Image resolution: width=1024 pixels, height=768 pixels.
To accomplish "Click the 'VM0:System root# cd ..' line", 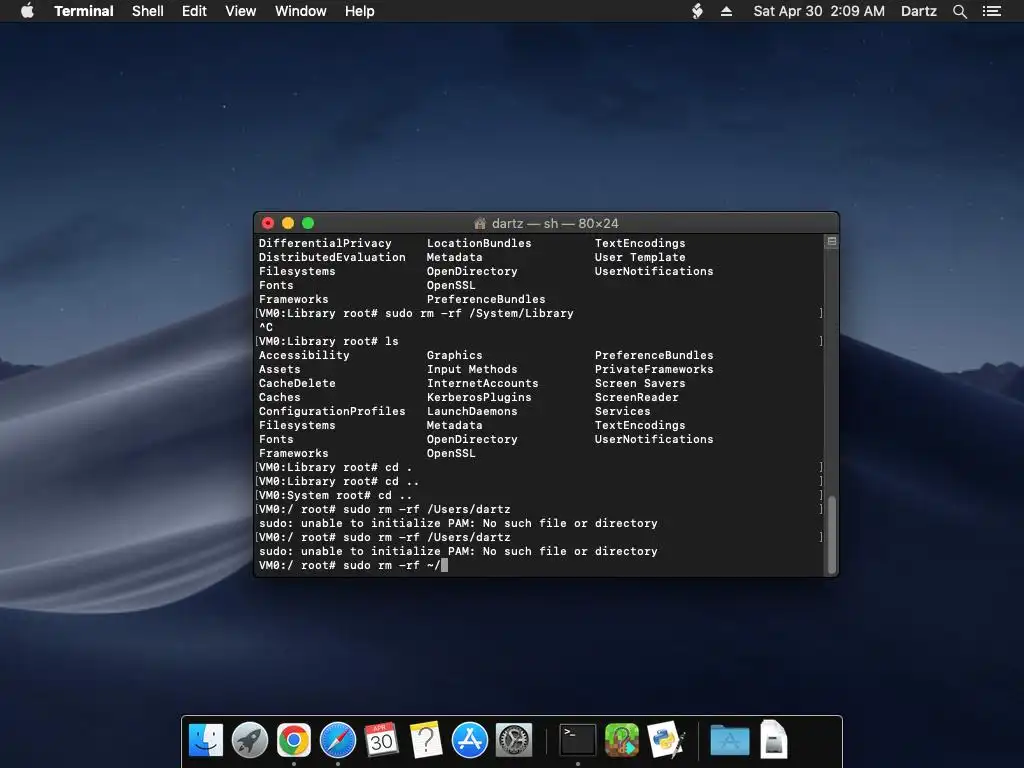I will click(335, 496).
